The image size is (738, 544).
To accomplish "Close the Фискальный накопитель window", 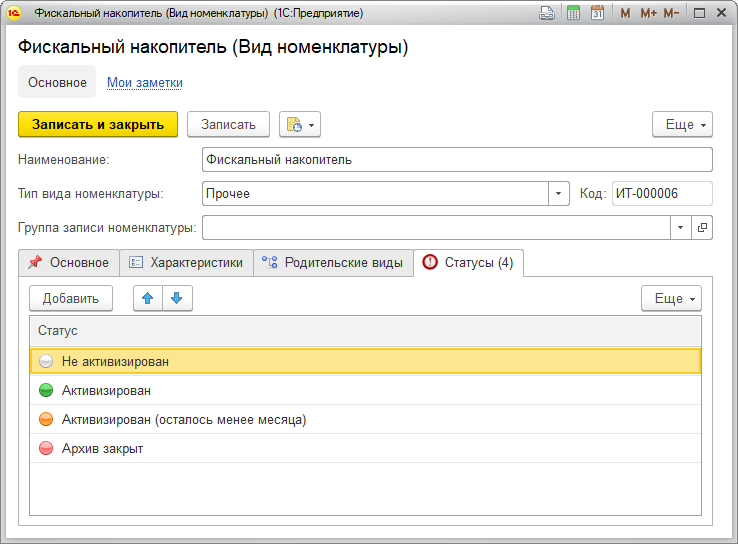I will tap(722, 13).
